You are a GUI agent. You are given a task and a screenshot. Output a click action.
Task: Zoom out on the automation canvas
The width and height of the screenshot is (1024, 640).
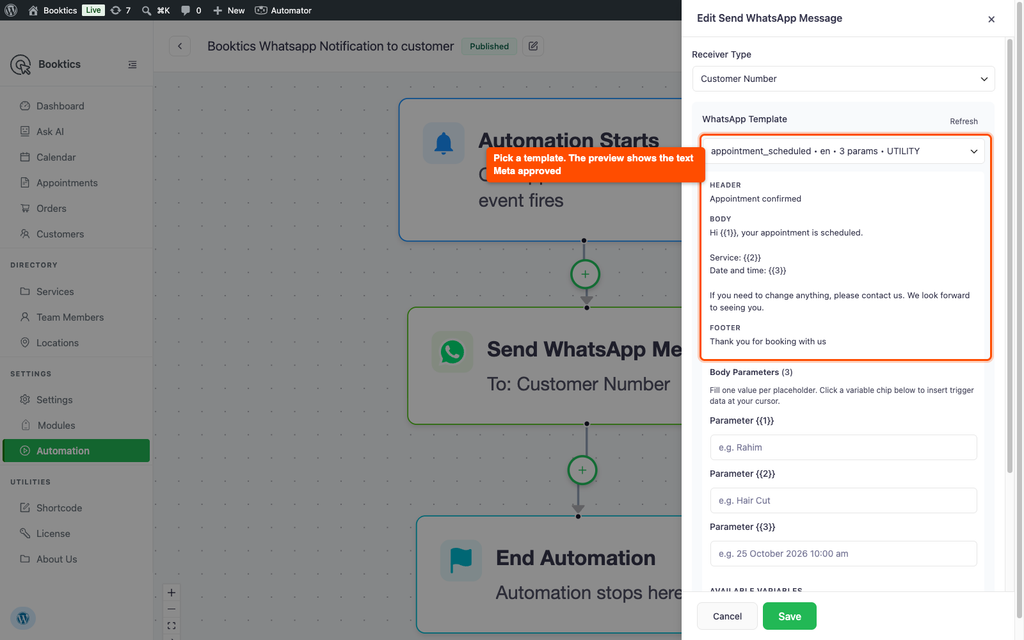[171, 609]
